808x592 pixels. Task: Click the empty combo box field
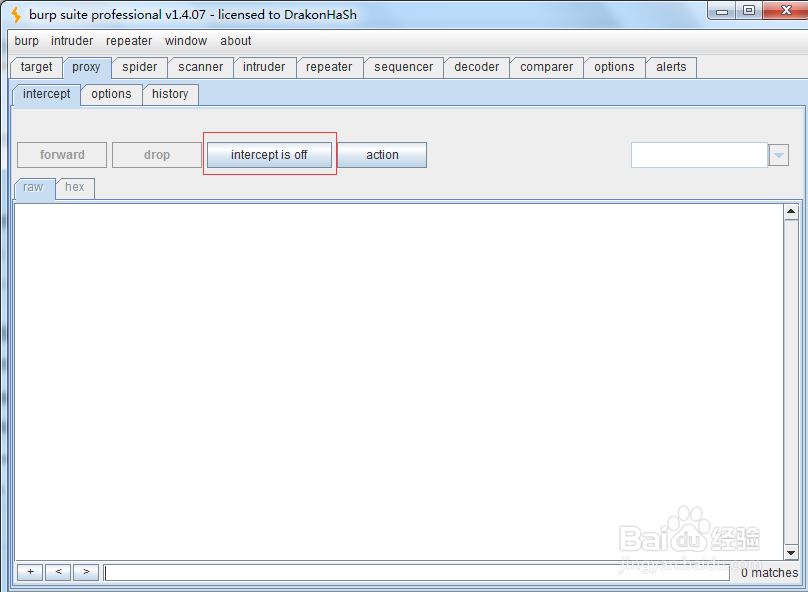(x=699, y=155)
